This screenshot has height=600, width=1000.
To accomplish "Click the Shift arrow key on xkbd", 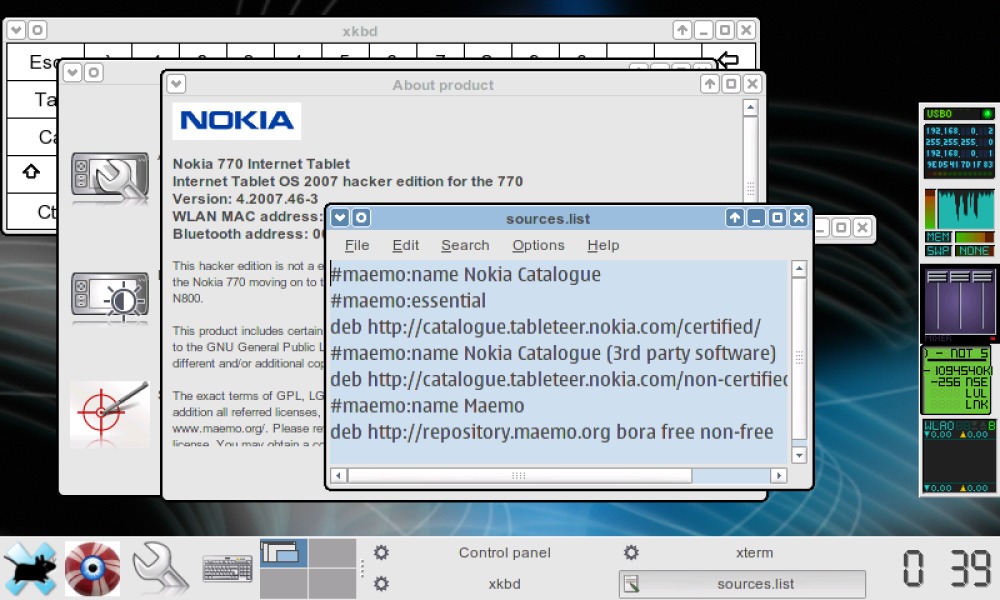I will [x=31, y=172].
